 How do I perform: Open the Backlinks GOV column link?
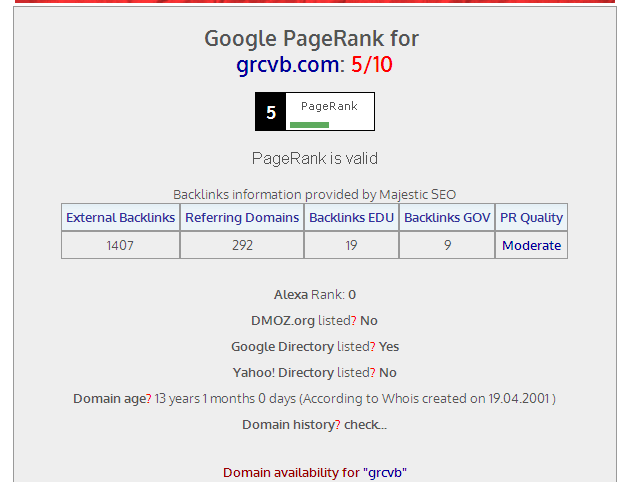tap(447, 217)
